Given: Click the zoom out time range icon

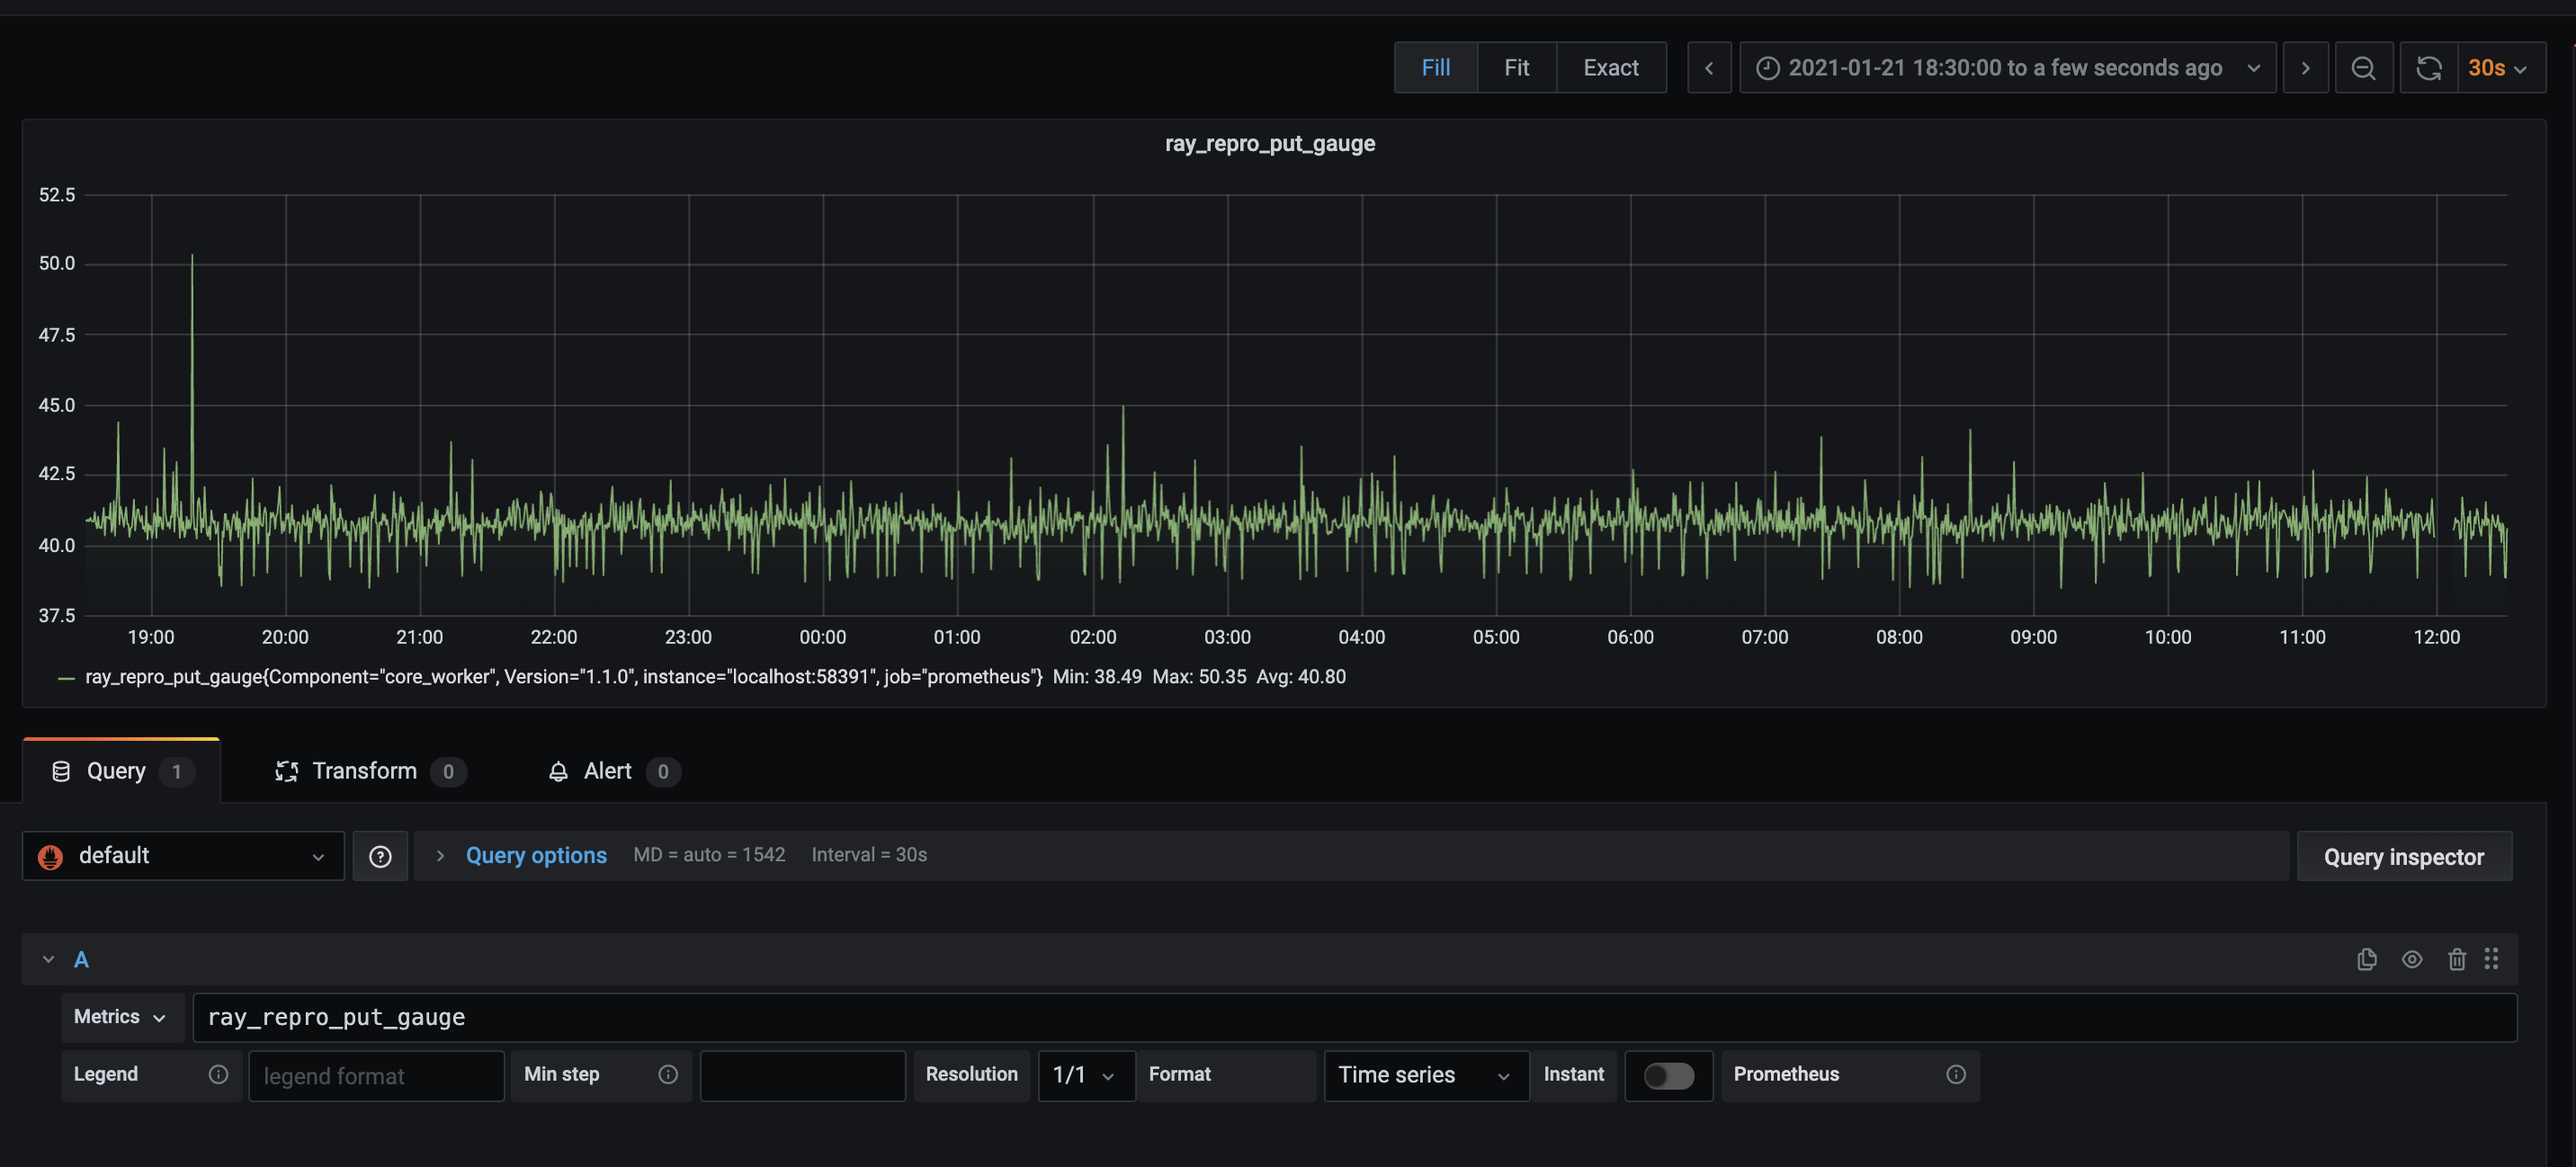Looking at the screenshot, I should click(2363, 68).
